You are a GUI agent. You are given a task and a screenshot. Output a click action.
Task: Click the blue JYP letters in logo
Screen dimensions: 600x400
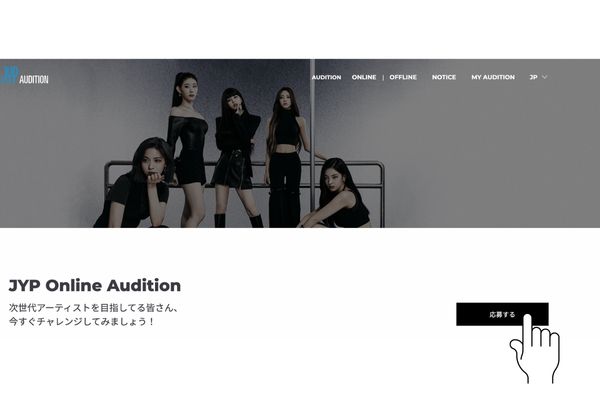[10, 75]
